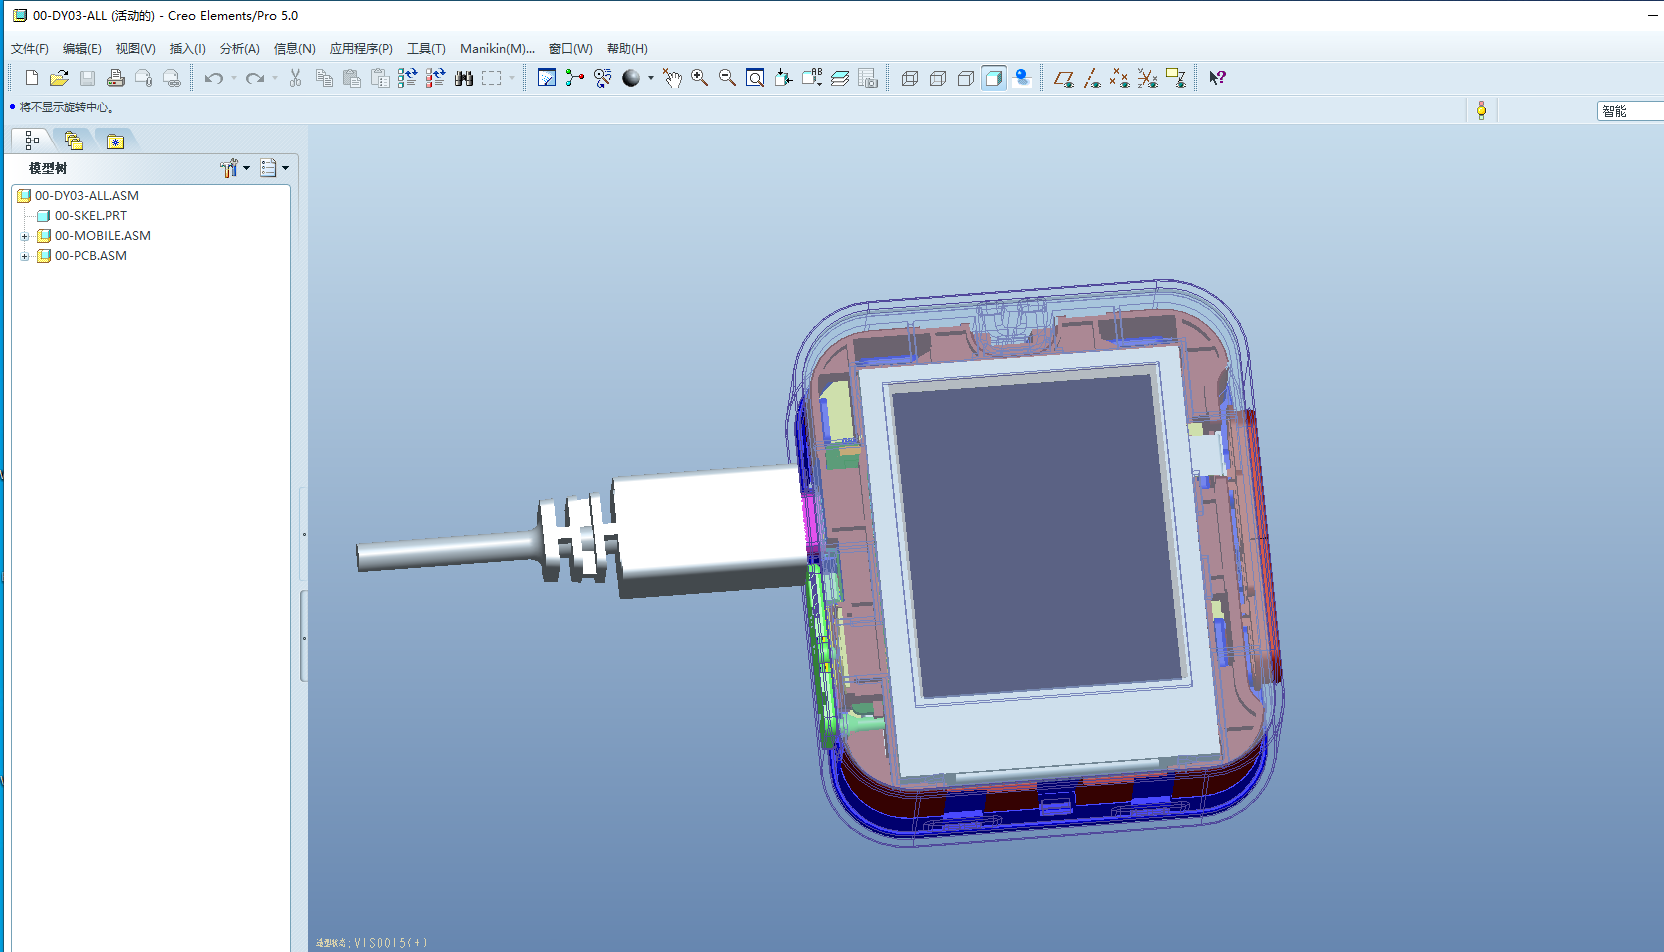Open the 文件(F) menu

(x=30, y=48)
